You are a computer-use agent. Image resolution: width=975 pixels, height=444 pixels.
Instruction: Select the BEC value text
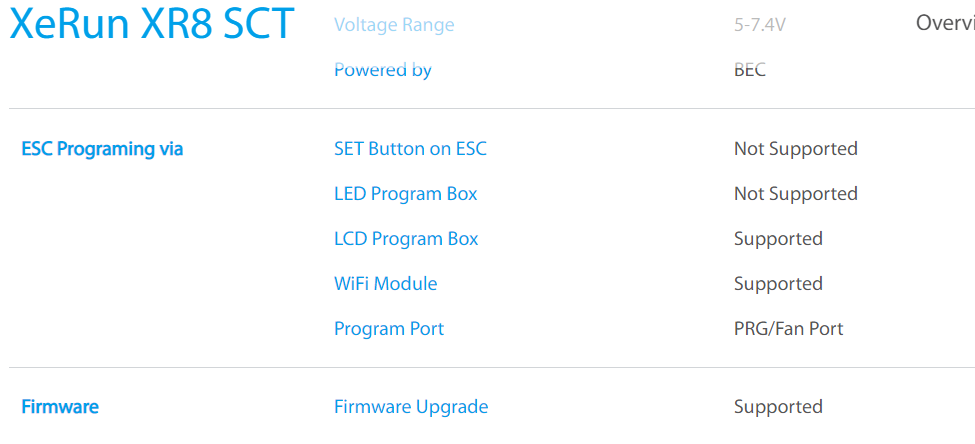point(750,70)
